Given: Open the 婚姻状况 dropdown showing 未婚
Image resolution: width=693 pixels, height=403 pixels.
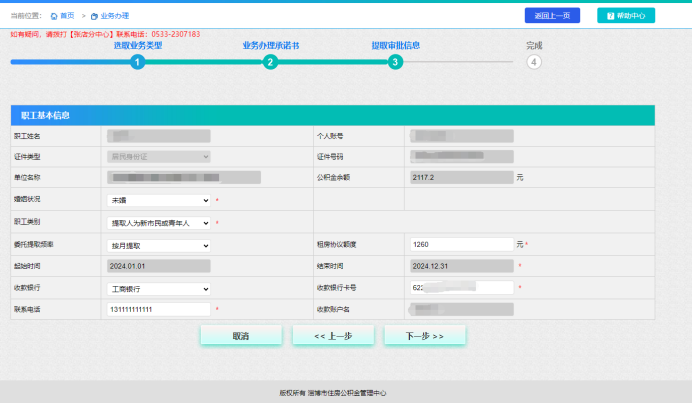Looking at the screenshot, I should (x=159, y=200).
